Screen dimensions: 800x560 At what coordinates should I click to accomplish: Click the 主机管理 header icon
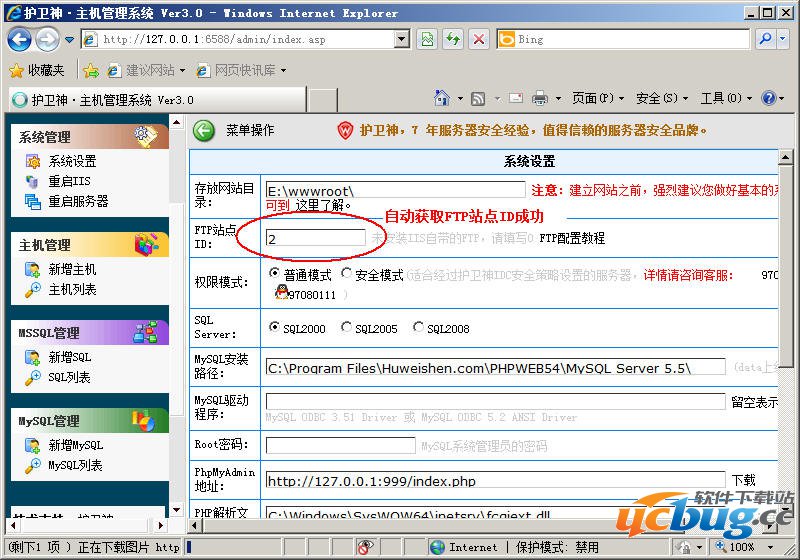pos(147,244)
